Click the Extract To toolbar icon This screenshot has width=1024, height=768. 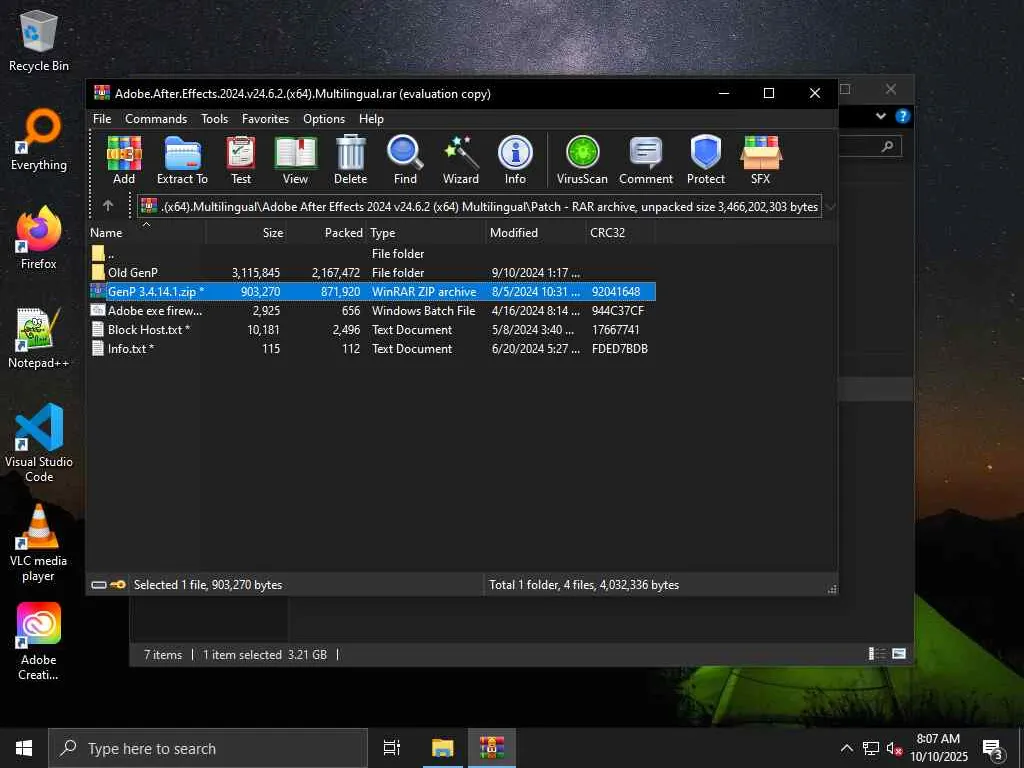coord(182,160)
